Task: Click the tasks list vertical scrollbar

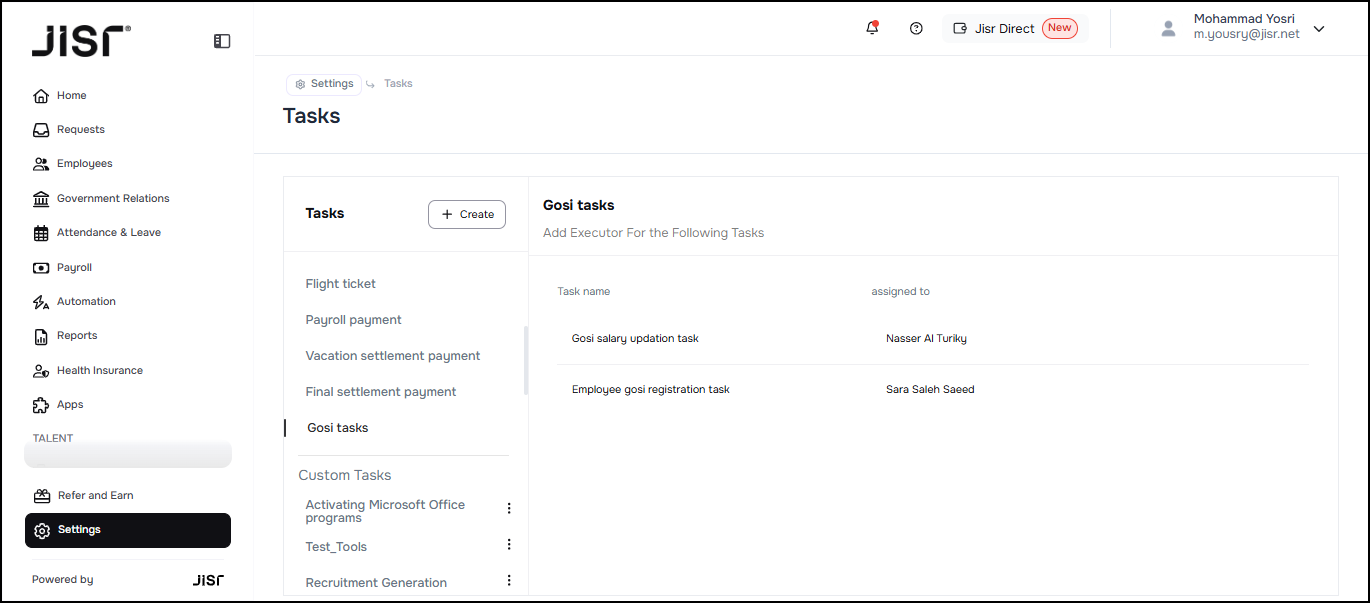Action: pos(526,360)
